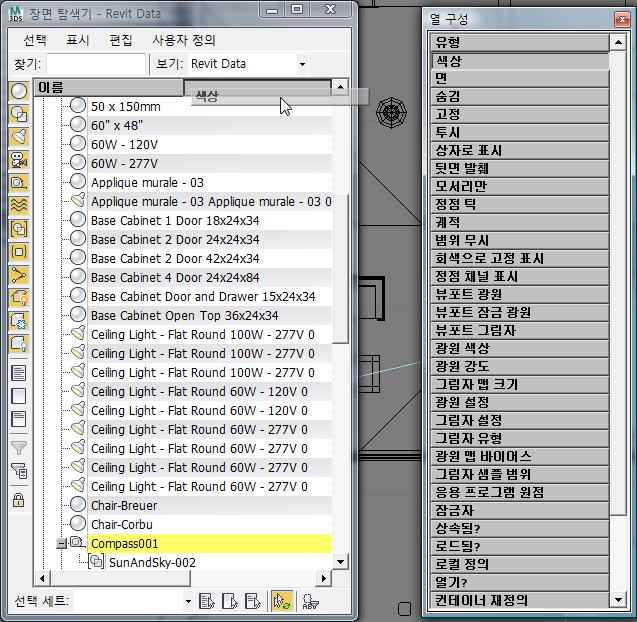Click the advanced filter icon below funnel
Screen dimensions: 637x622
[19, 470]
